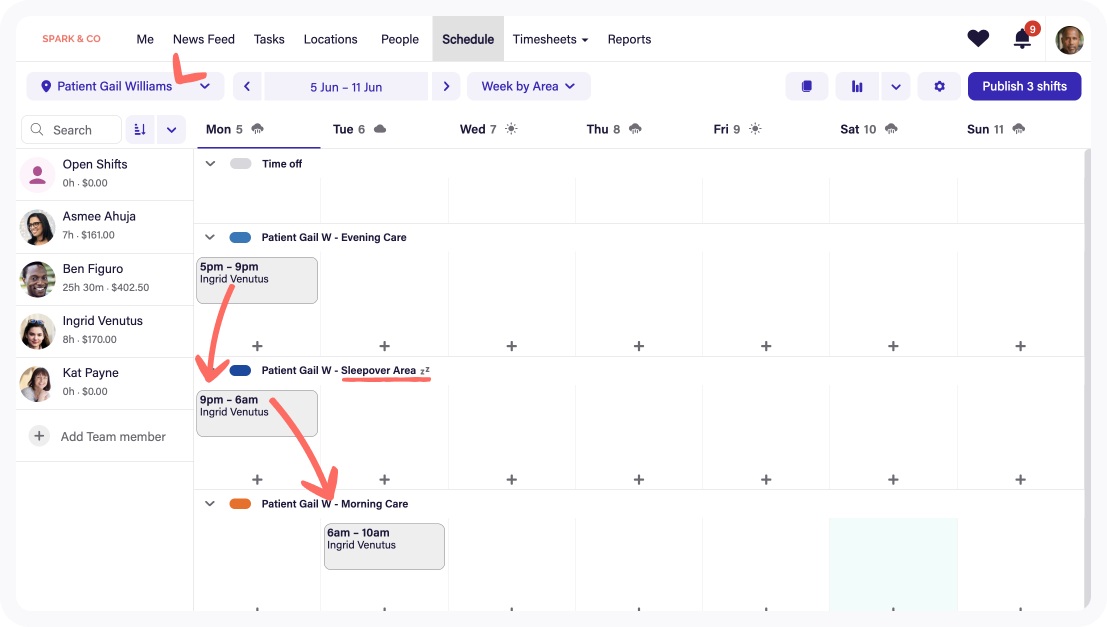Click the copy shifts icon
The width and height of the screenshot is (1107, 627).
coord(806,87)
